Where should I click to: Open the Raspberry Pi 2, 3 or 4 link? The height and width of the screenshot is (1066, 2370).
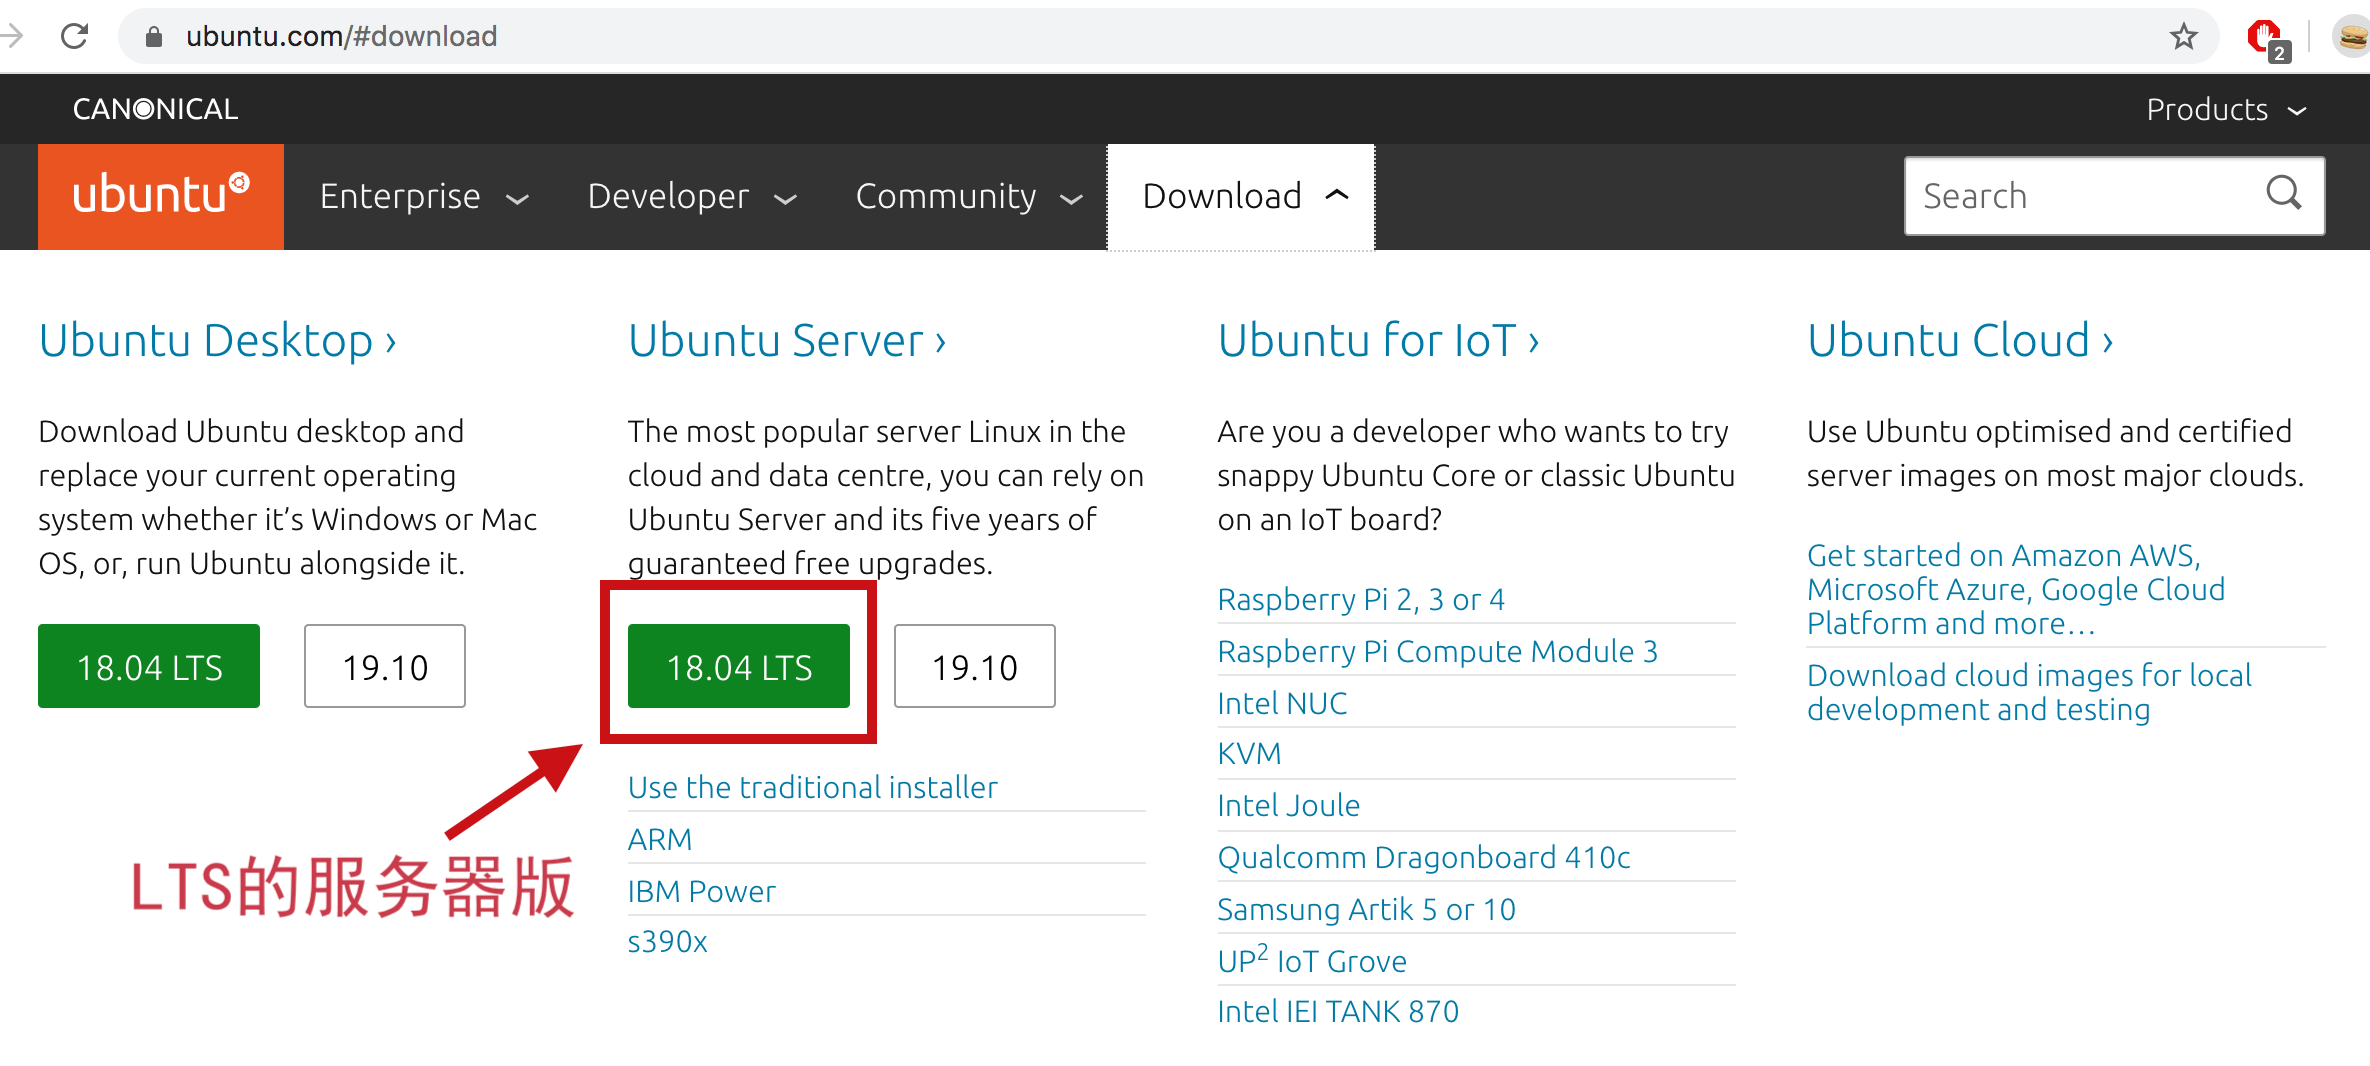click(x=1360, y=599)
